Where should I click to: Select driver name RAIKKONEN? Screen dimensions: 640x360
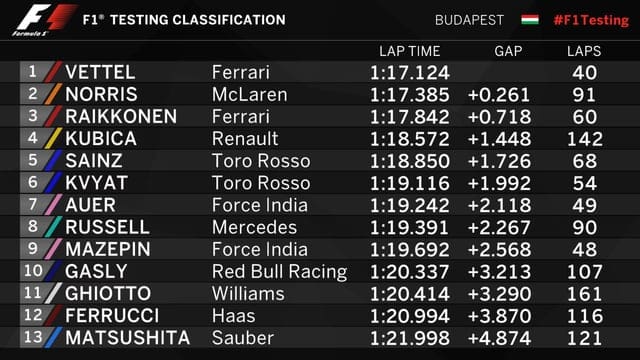[121, 116]
